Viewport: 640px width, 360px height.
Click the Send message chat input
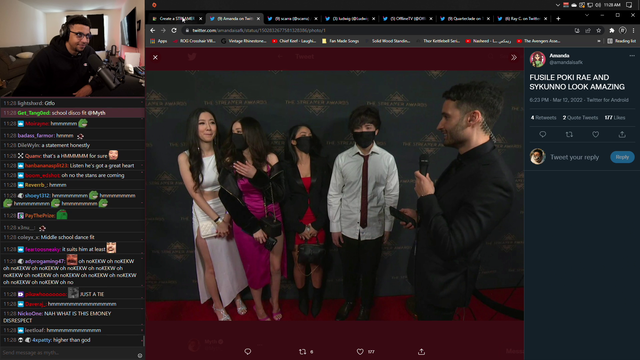69,353
